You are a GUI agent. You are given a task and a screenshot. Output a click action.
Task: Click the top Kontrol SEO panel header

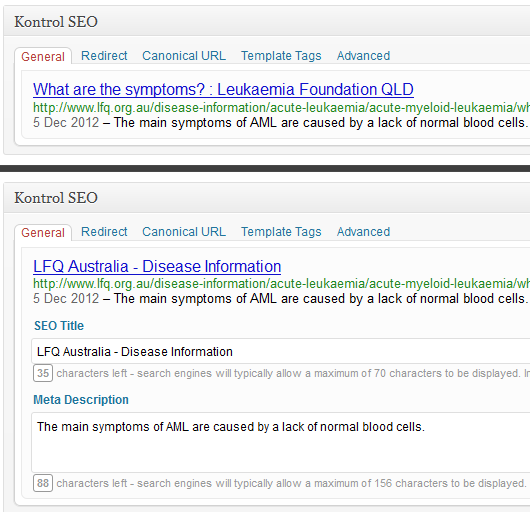267,21
